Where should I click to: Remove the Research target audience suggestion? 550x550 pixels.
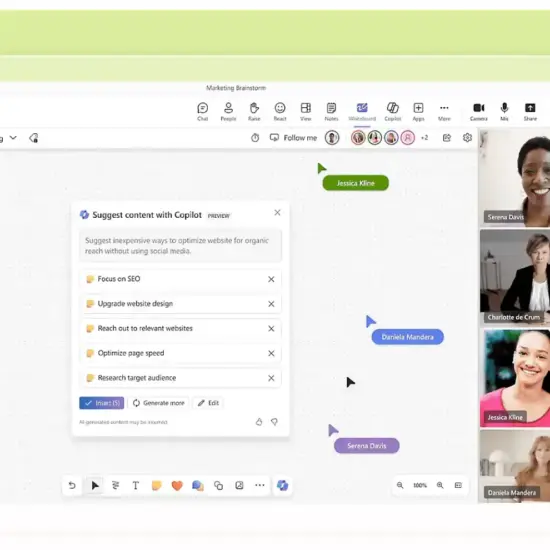click(271, 378)
